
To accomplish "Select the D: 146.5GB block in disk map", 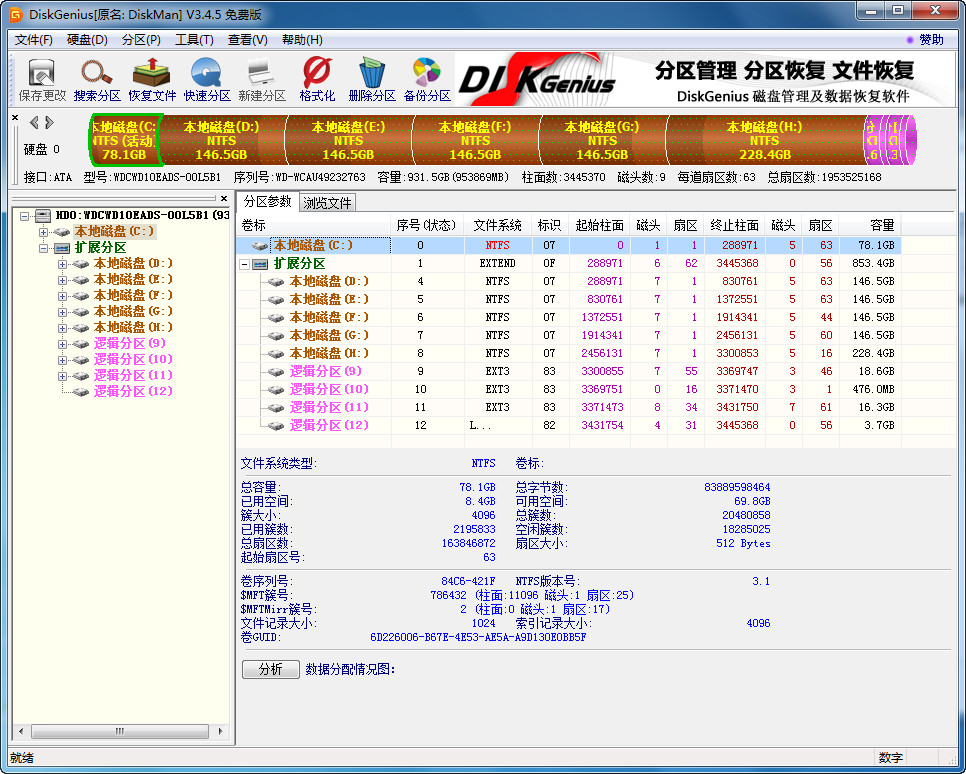I will click(222, 141).
